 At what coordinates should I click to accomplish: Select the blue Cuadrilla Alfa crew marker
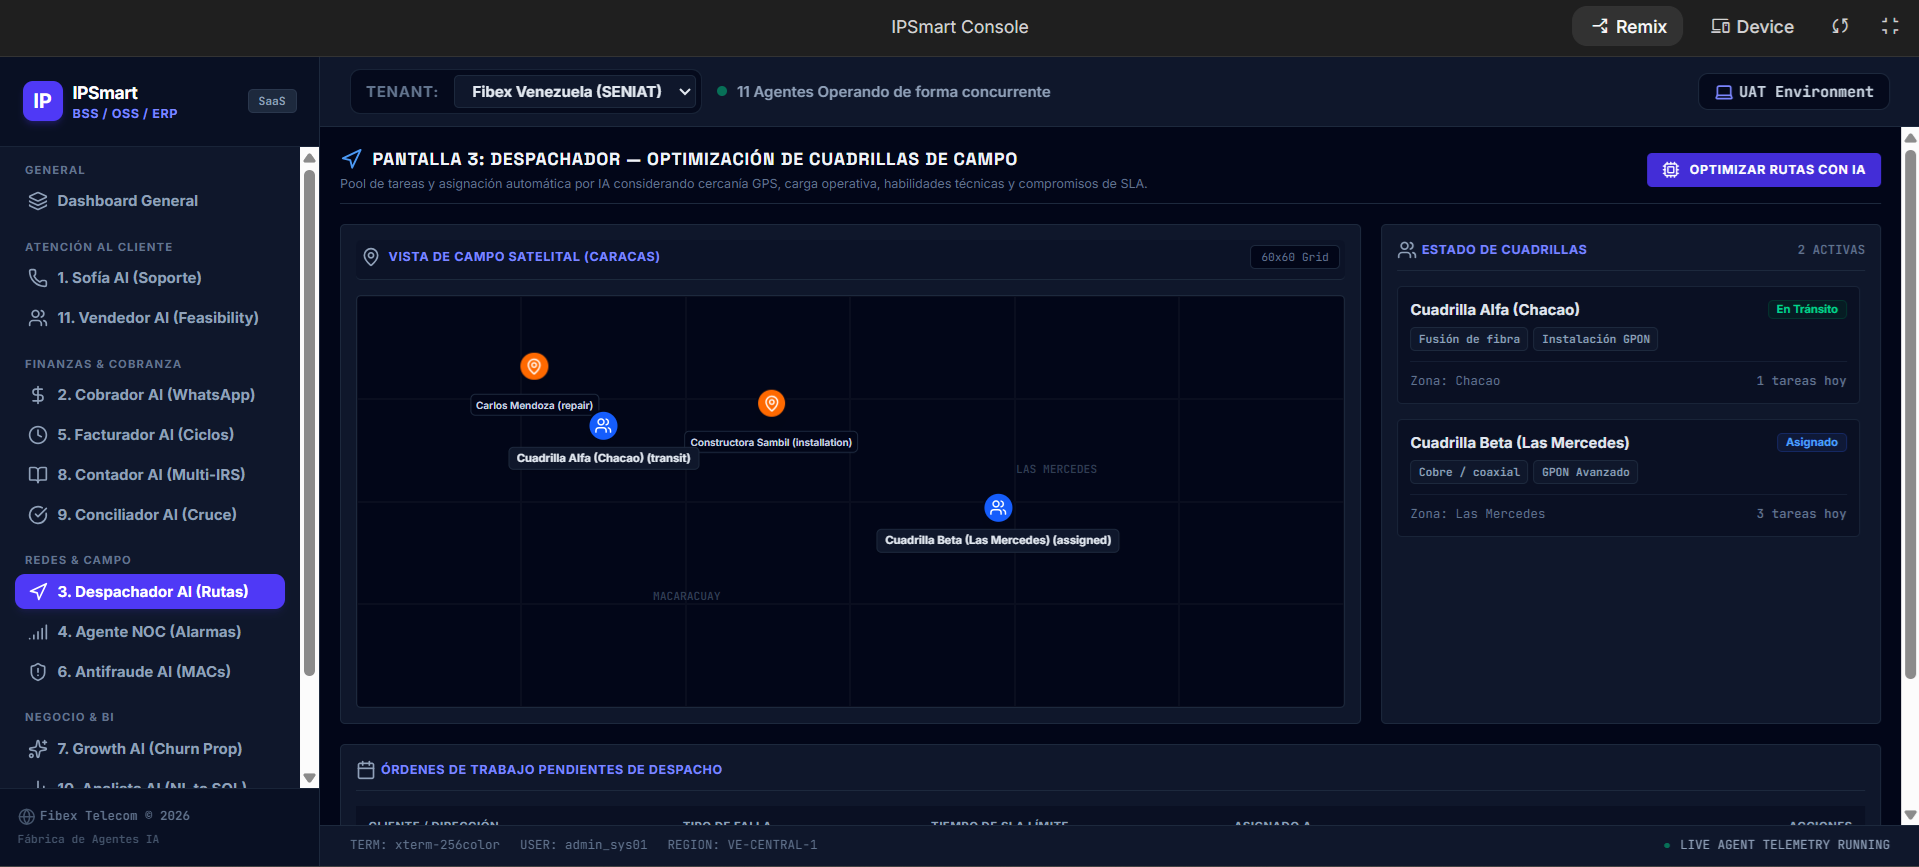coord(603,426)
